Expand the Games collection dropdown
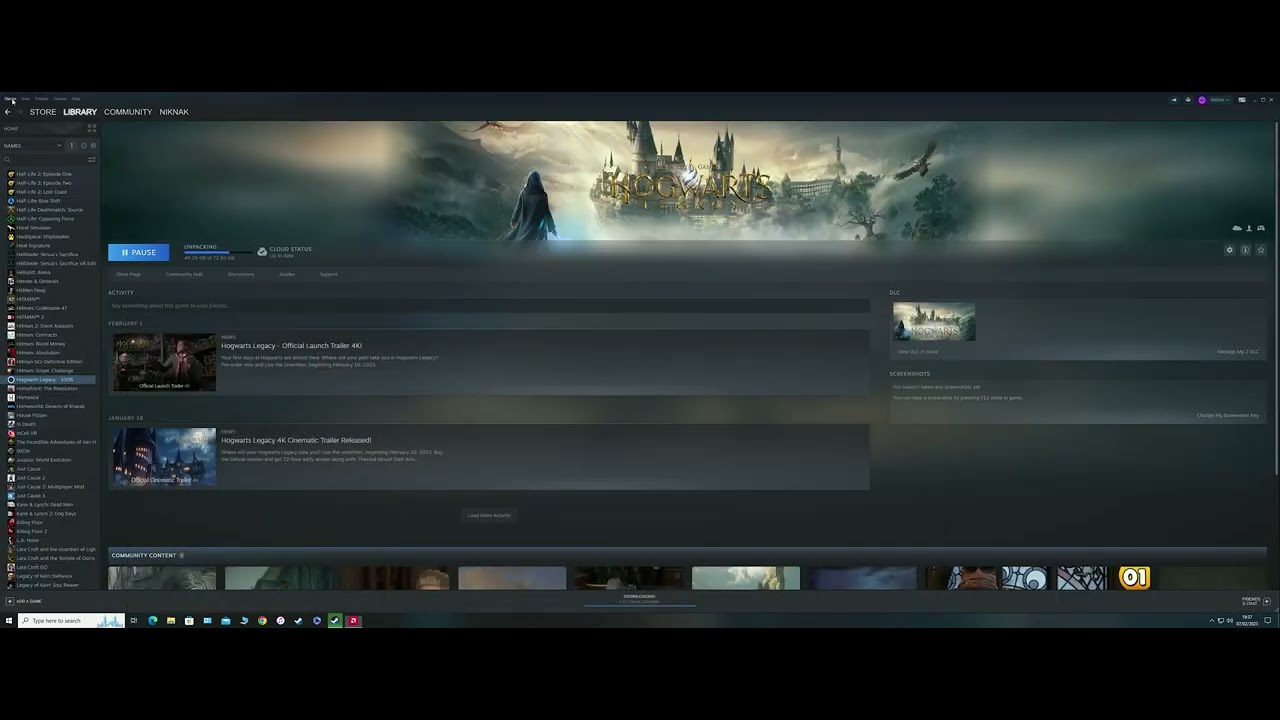The width and height of the screenshot is (1280, 720). click(x=59, y=145)
